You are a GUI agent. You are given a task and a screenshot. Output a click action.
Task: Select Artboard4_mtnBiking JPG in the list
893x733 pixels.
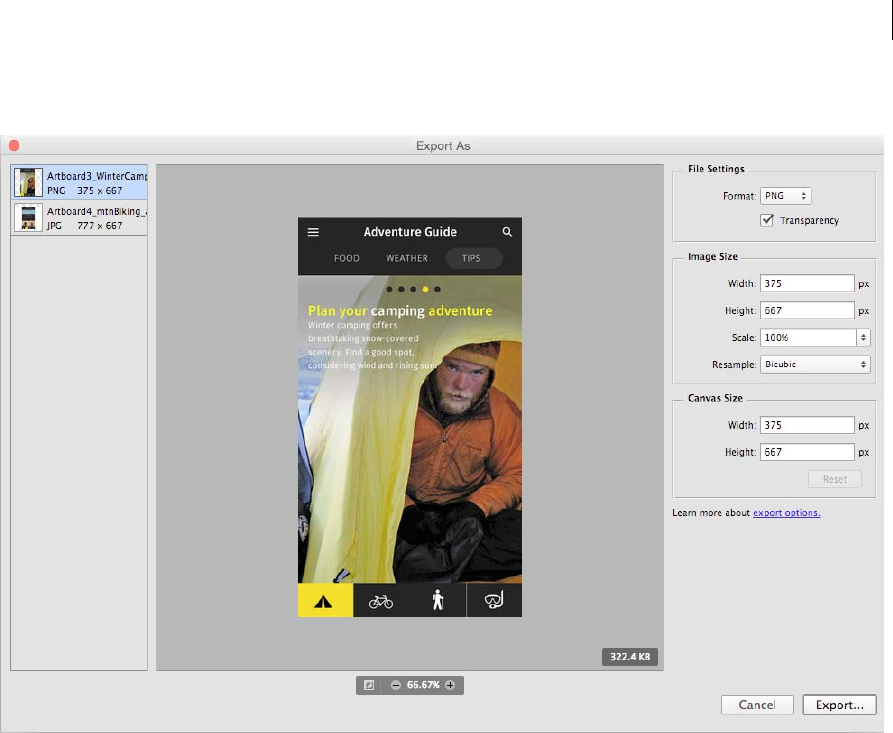click(80, 219)
